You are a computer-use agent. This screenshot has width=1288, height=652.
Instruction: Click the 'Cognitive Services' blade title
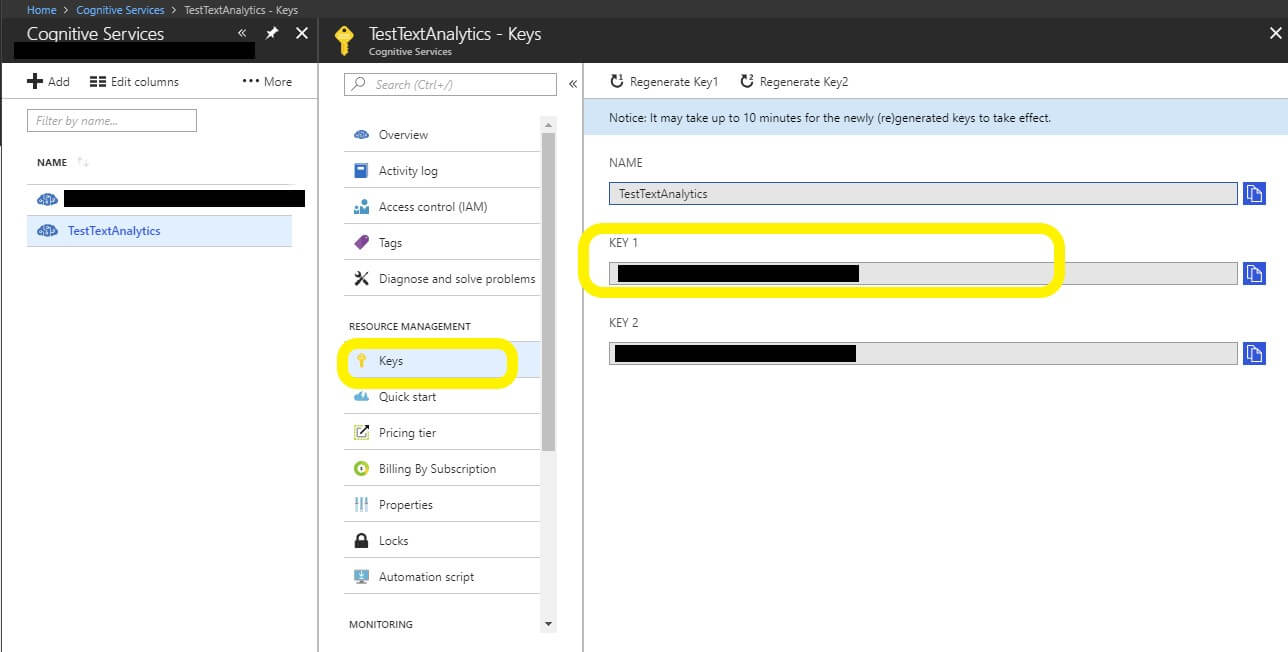[95, 33]
